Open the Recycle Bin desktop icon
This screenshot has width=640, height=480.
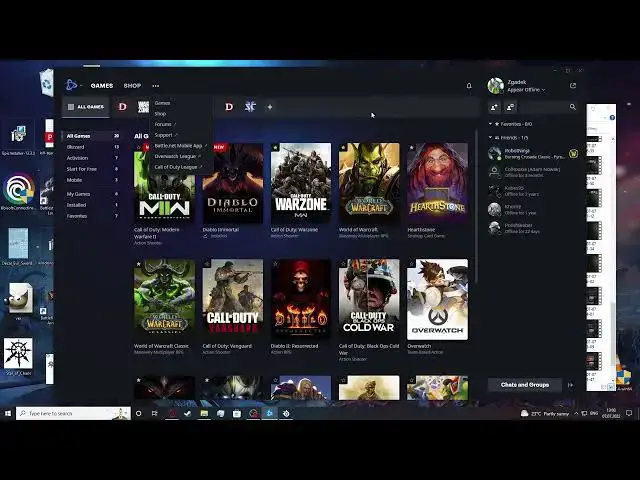tap(47, 83)
